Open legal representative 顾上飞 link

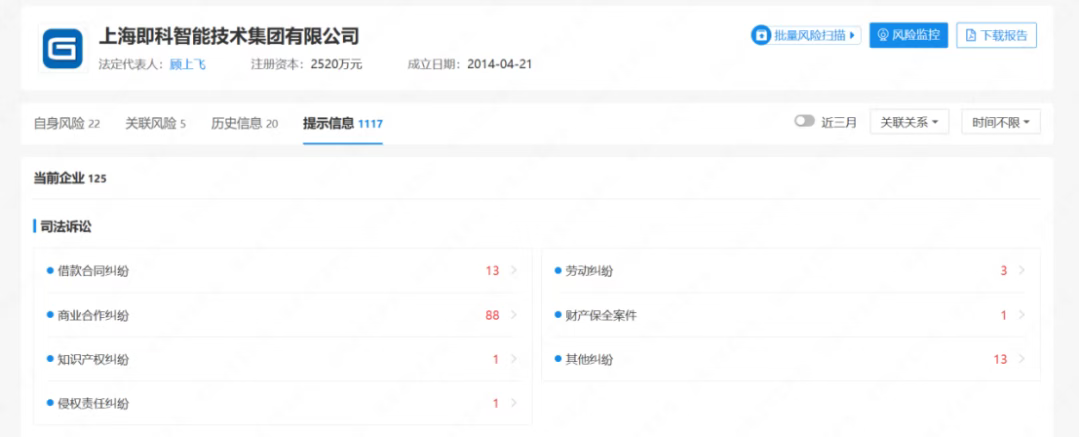point(187,64)
